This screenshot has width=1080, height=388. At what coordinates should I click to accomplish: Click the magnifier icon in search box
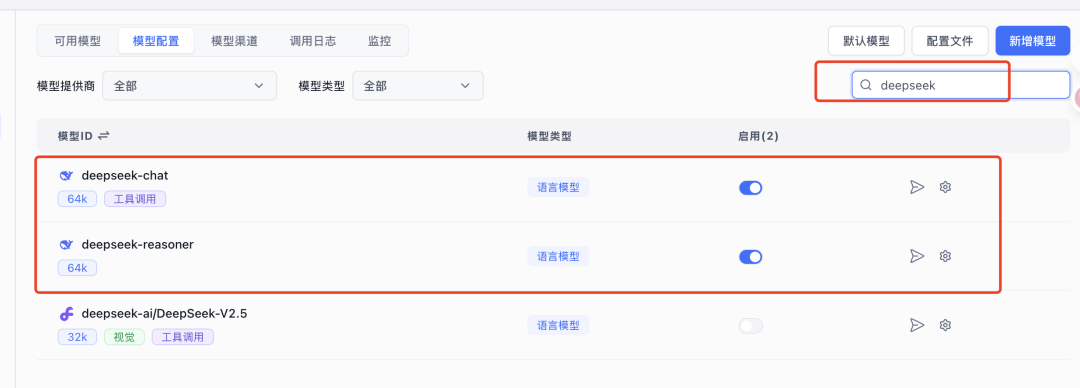tap(866, 85)
